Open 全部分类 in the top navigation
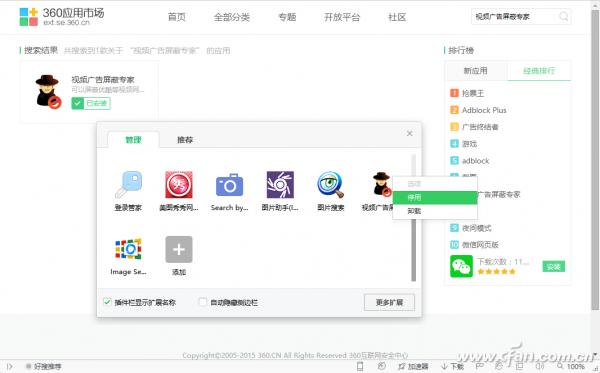This screenshot has width=600, height=373. tap(232, 17)
